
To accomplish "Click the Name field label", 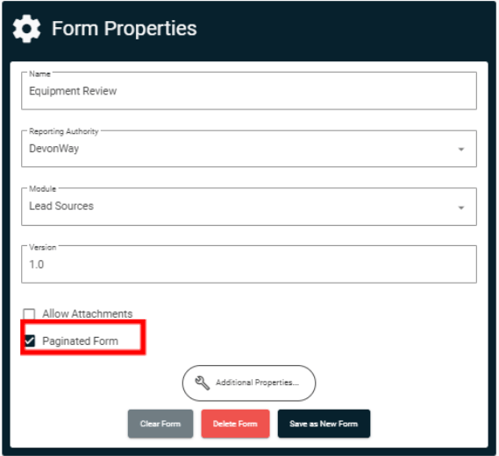I will (40, 74).
